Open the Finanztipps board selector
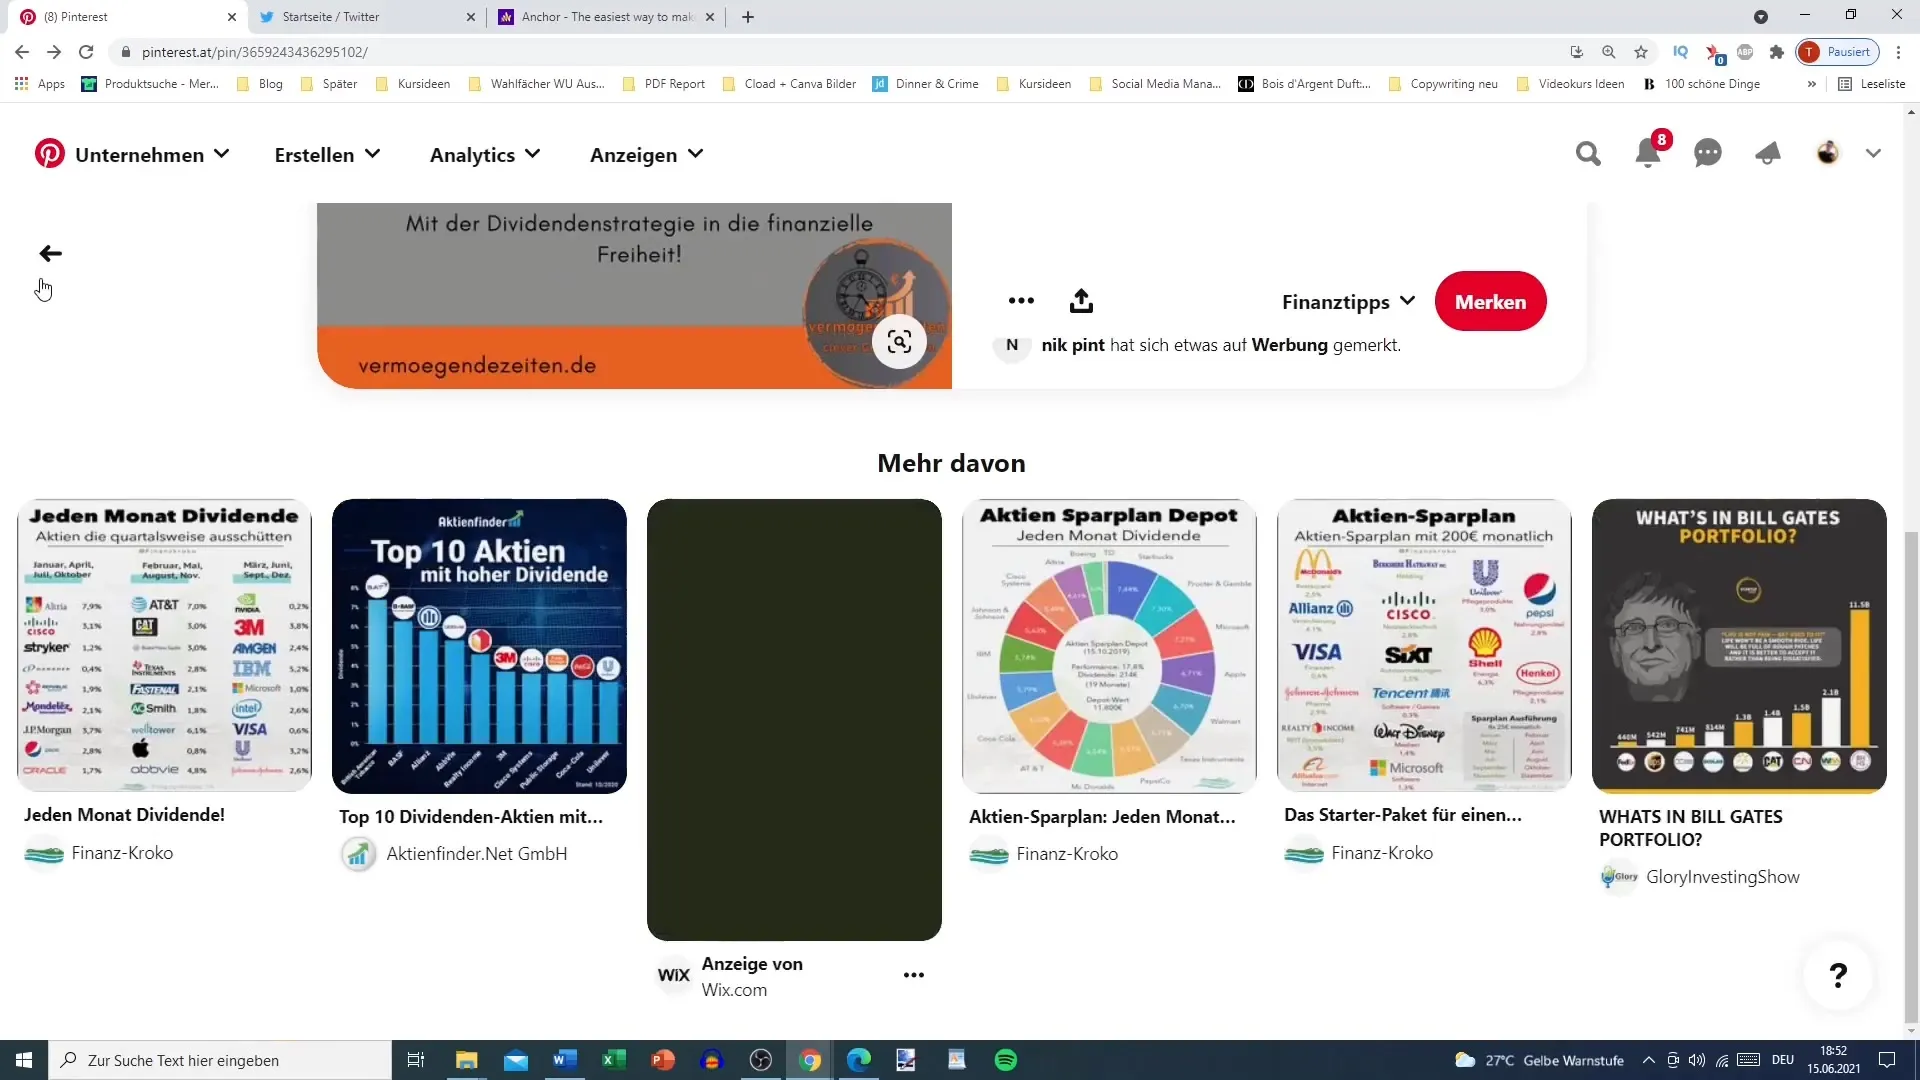 1348,302
